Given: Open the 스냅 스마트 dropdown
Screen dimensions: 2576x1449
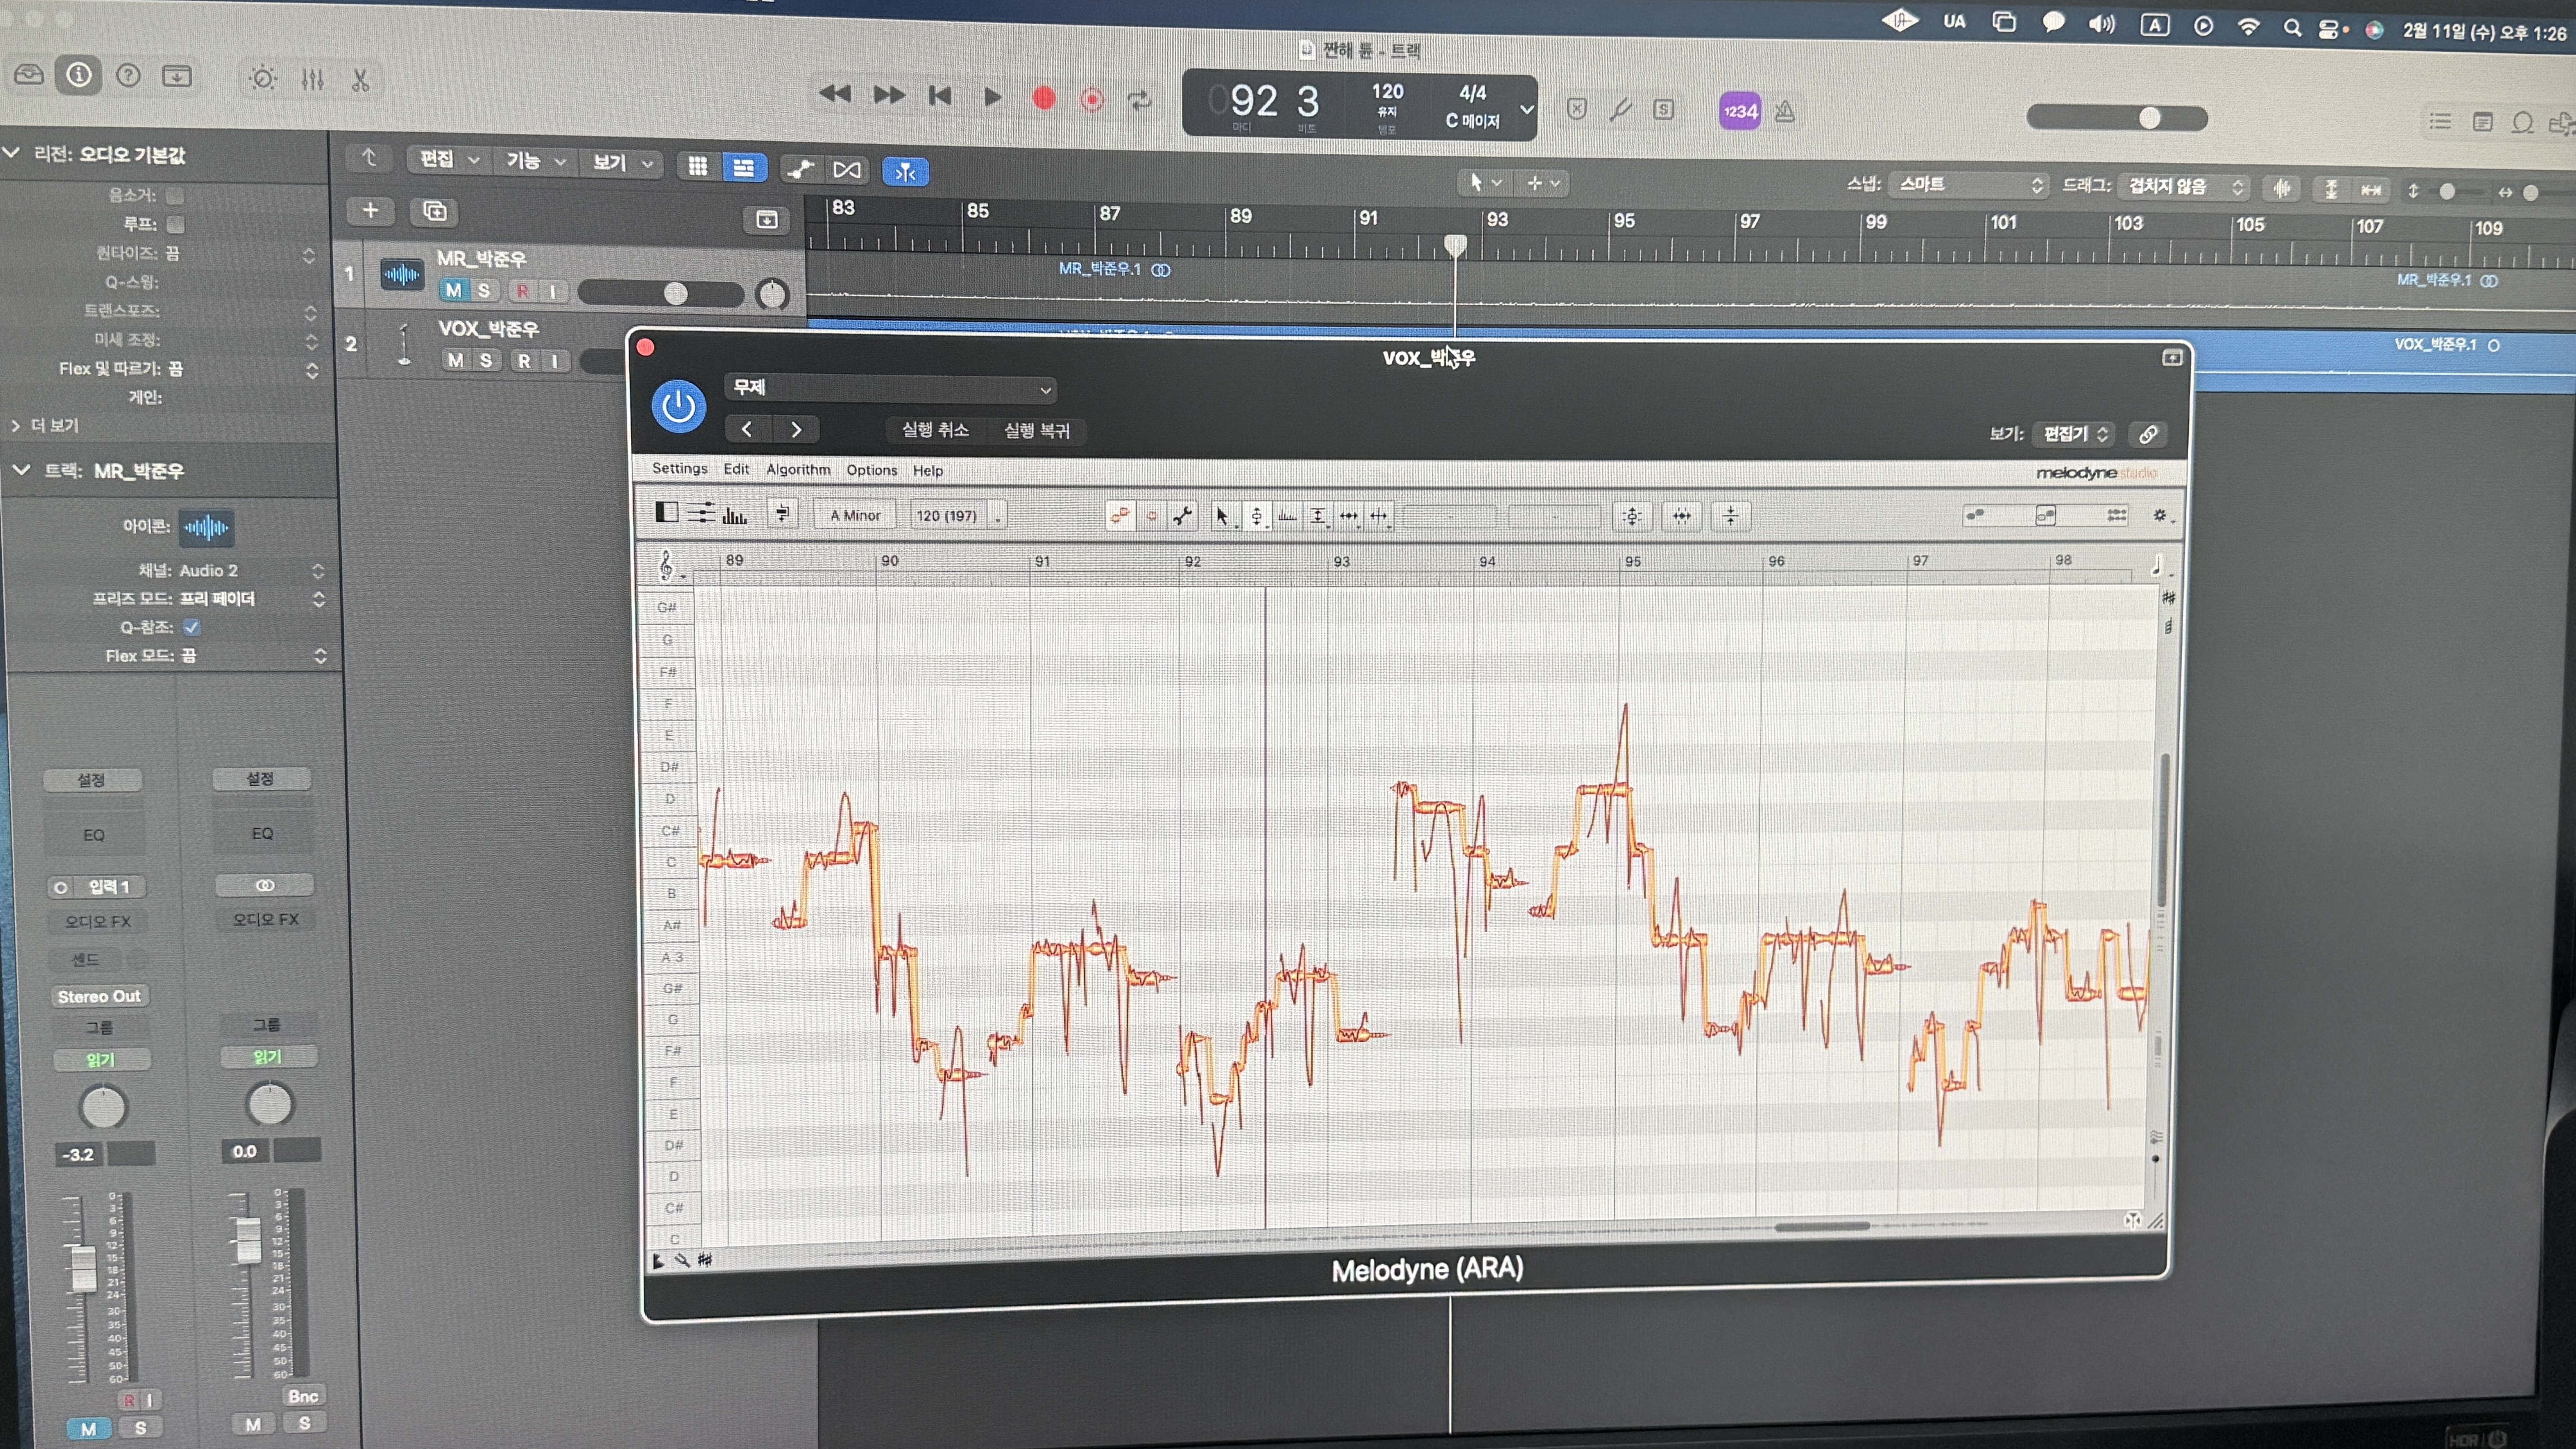Looking at the screenshot, I should tap(1969, 185).
